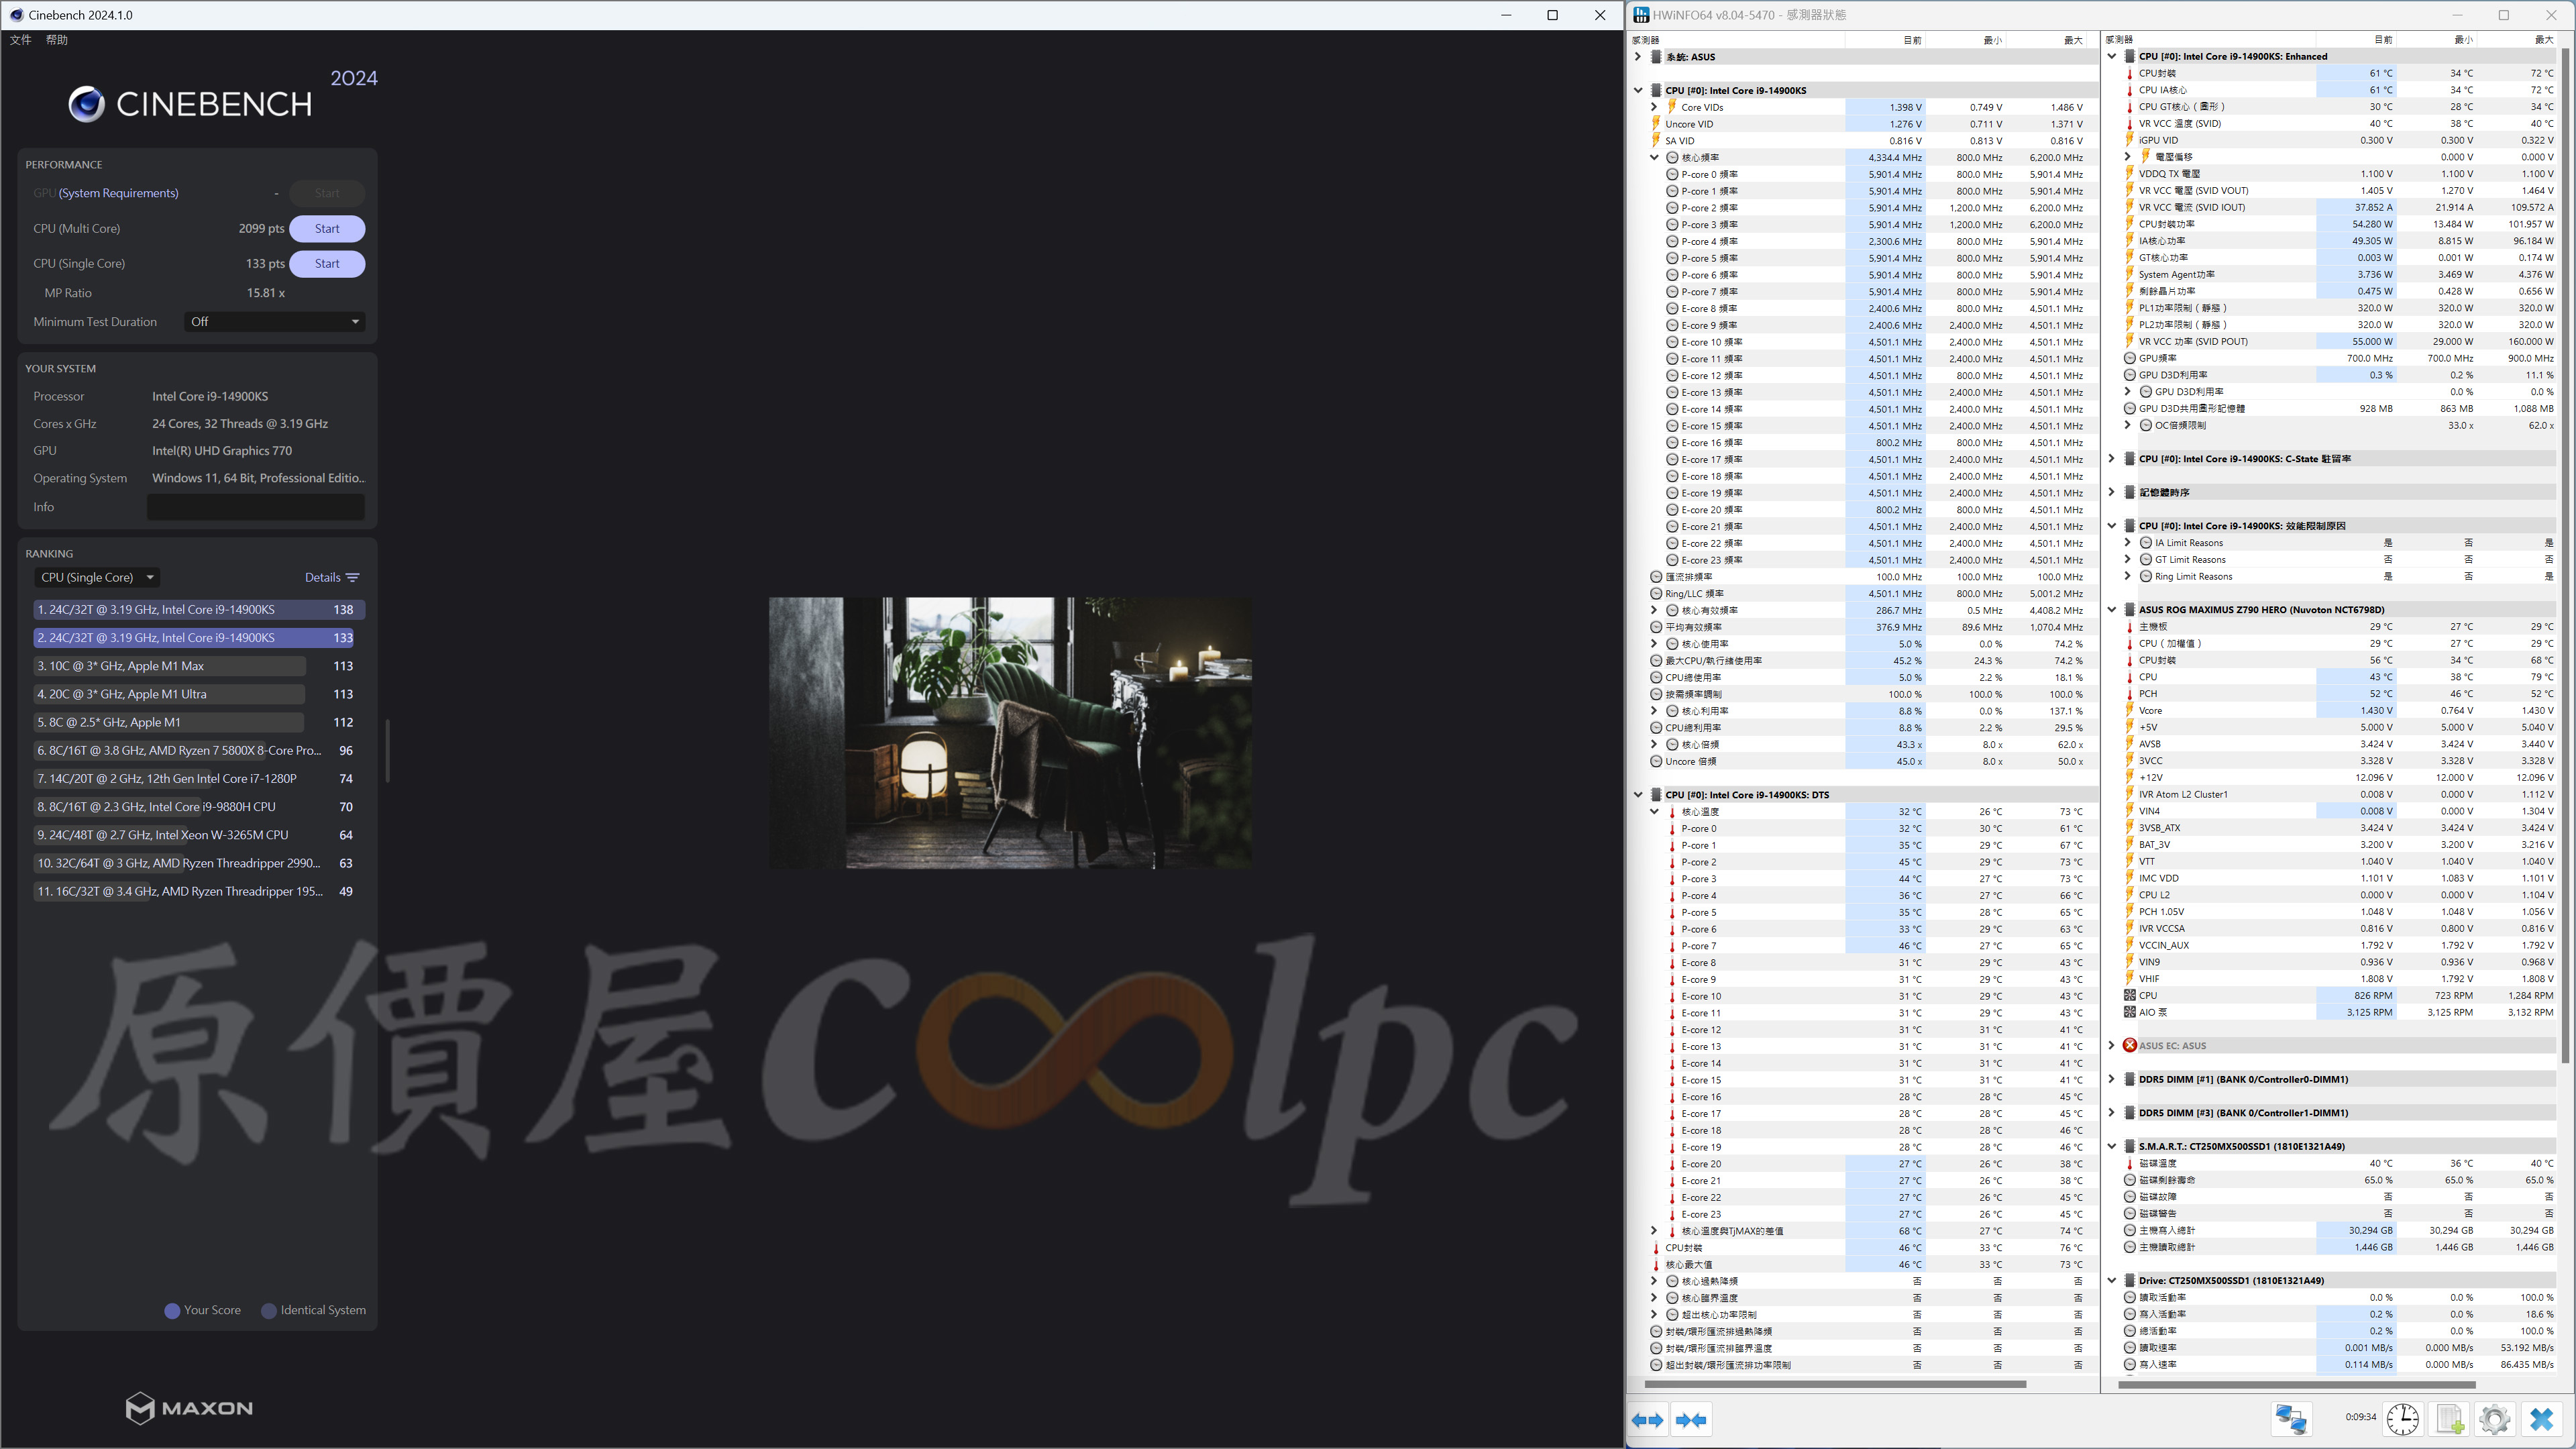Click the shrink columns arrows icon in HWiNFO
This screenshot has width=2576, height=1449.
click(1691, 1419)
